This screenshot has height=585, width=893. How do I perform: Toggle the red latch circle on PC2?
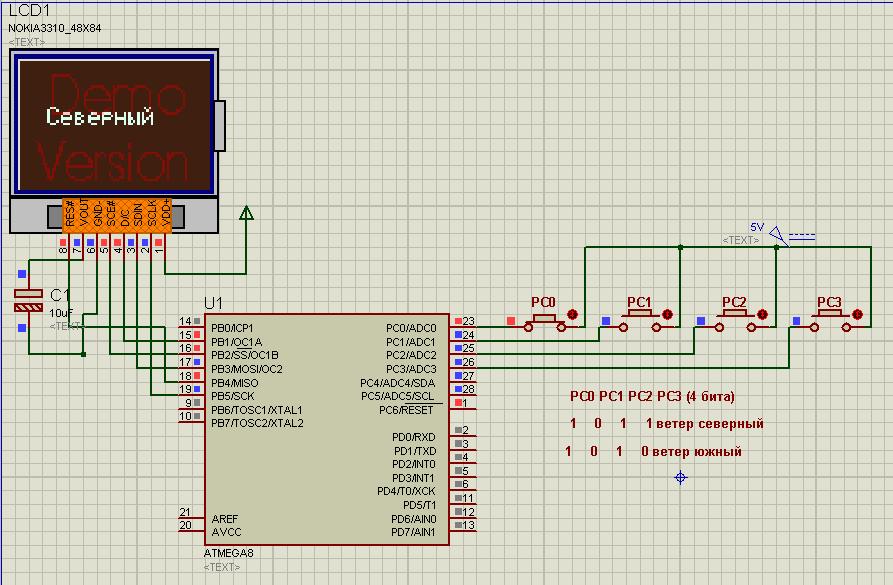764,315
